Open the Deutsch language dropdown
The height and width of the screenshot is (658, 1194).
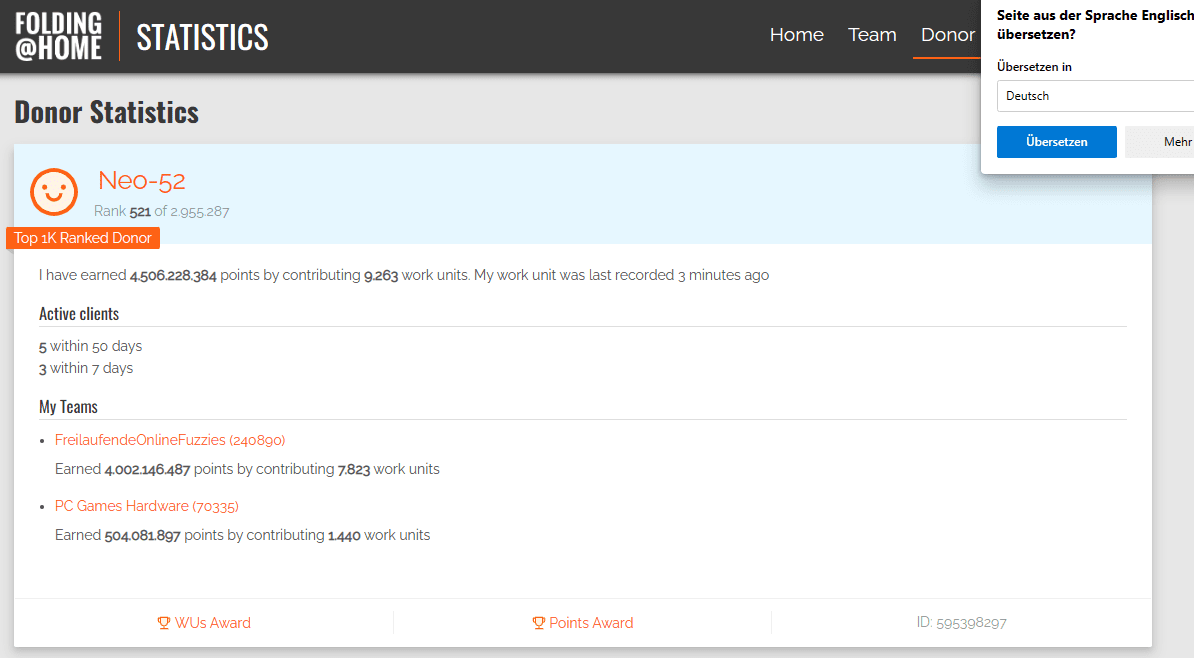[x=1096, y=96]
